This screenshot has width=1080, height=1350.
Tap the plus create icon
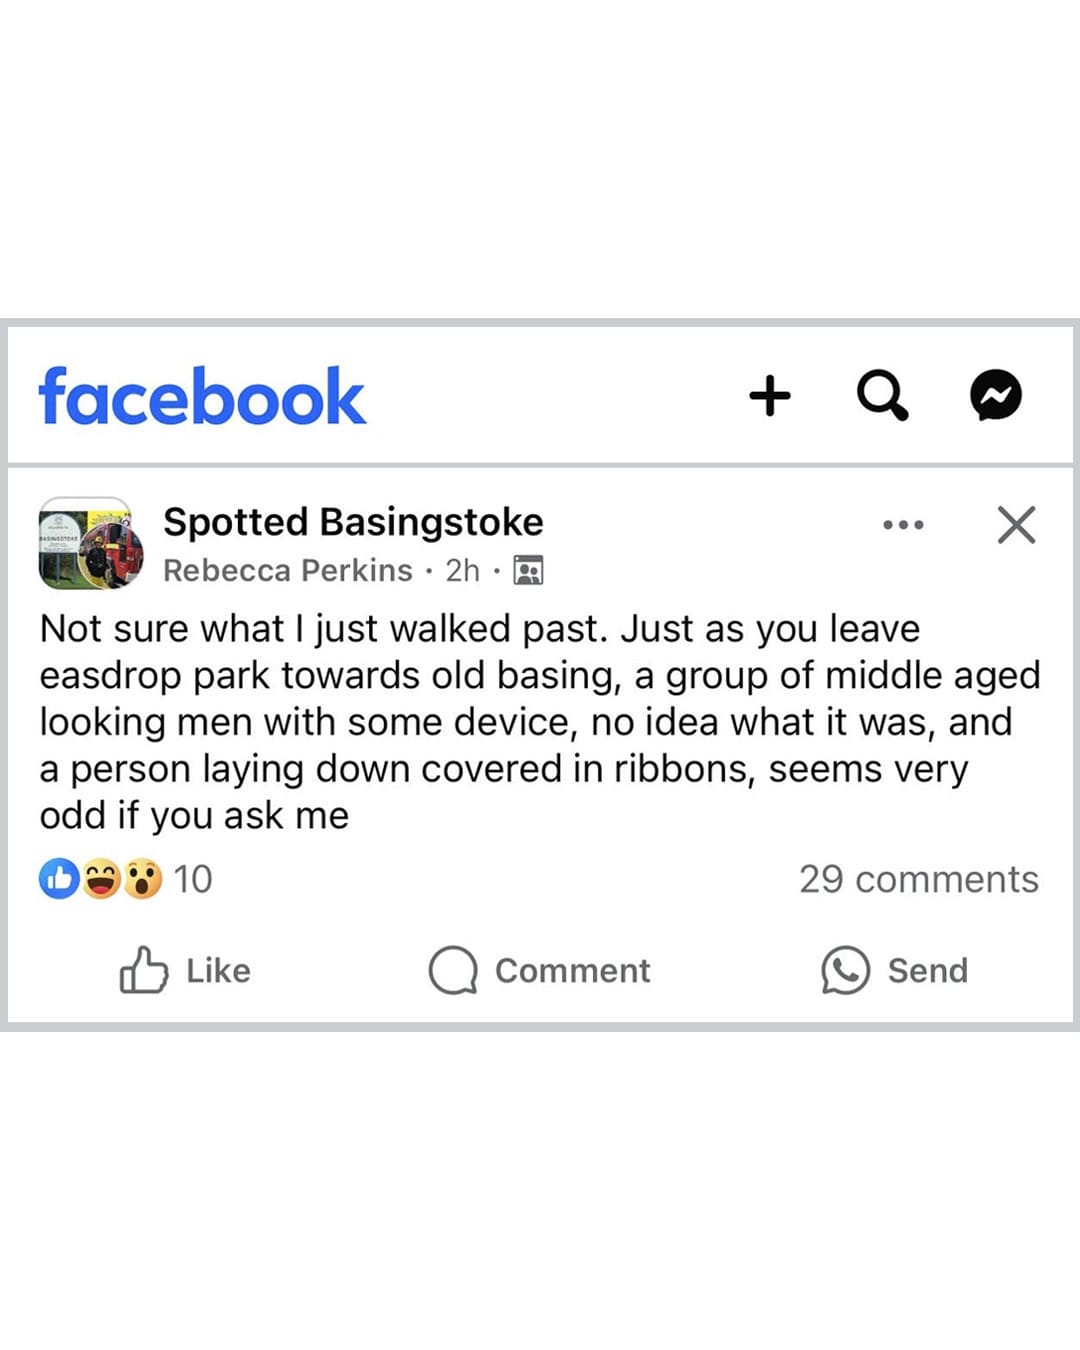pos(770,396)
